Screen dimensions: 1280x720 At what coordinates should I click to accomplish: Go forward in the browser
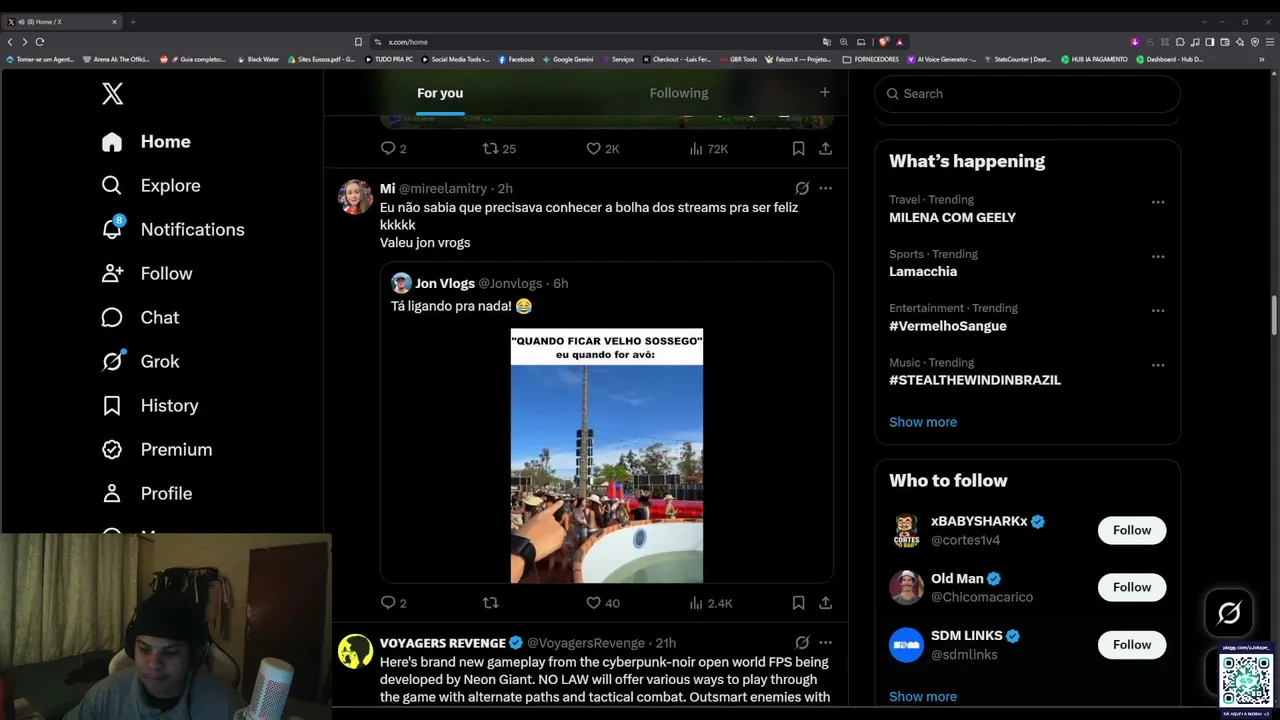click(24, 42)
